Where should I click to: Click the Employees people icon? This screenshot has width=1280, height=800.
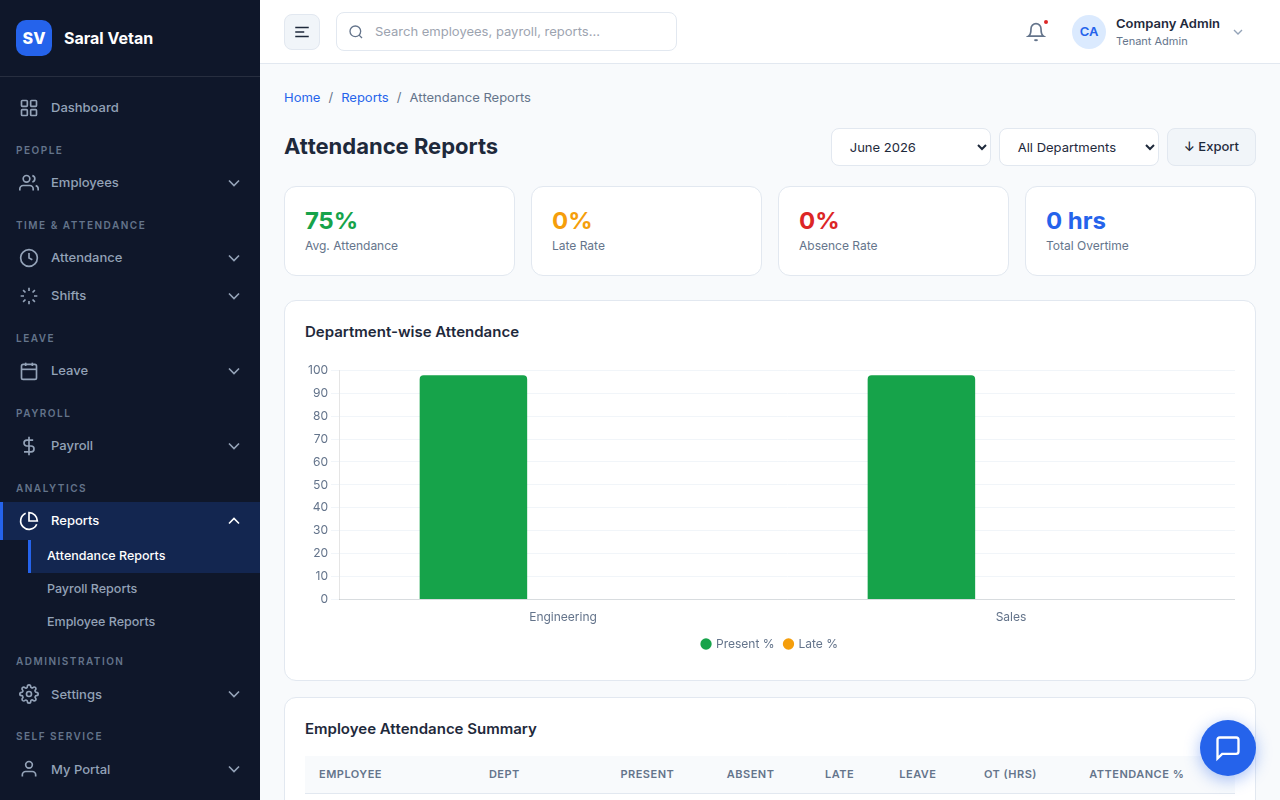29,183
